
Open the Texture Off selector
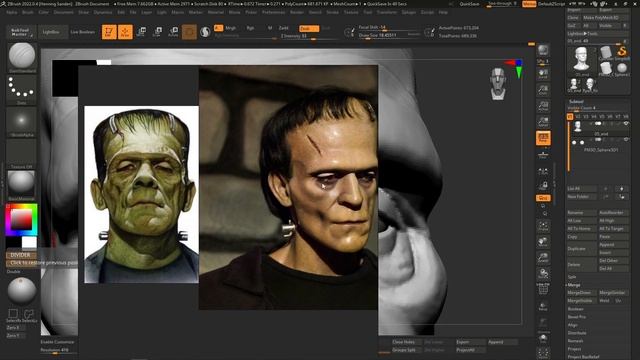pyautogui.click(x=22, y=154)
